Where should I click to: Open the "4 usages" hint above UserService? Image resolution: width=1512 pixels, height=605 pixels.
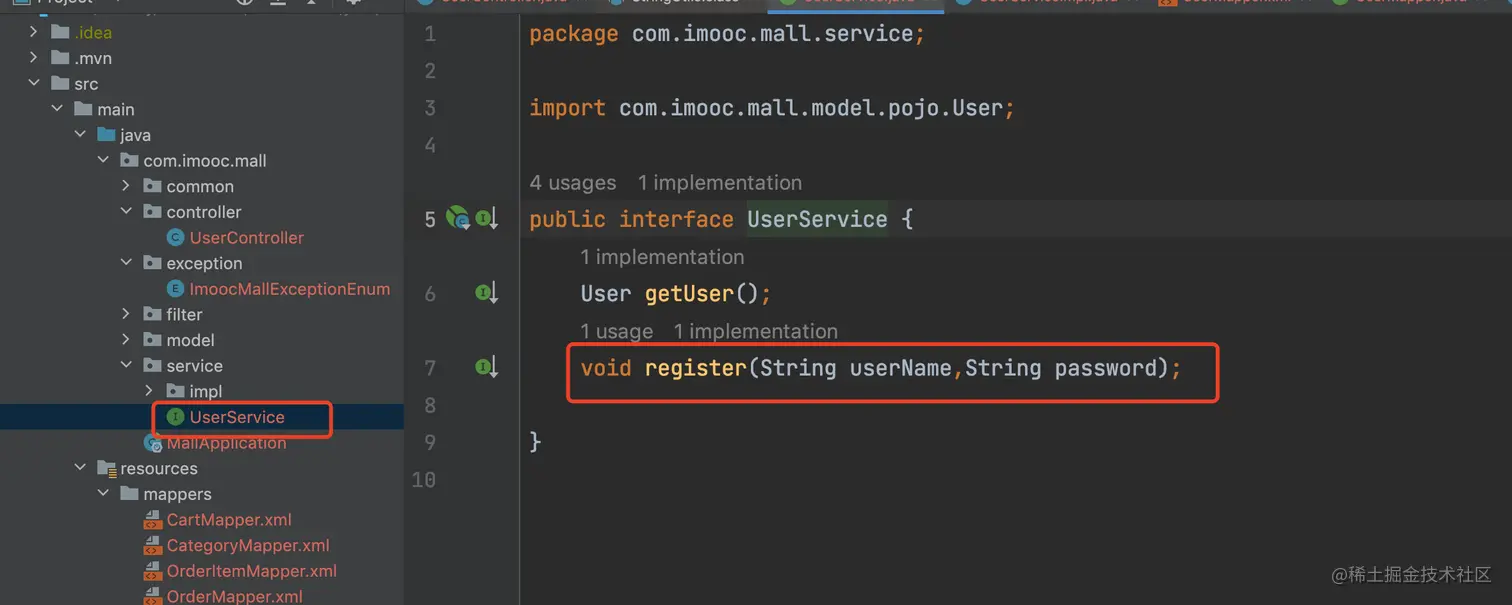pyautogui.click(x=572, y=183)
